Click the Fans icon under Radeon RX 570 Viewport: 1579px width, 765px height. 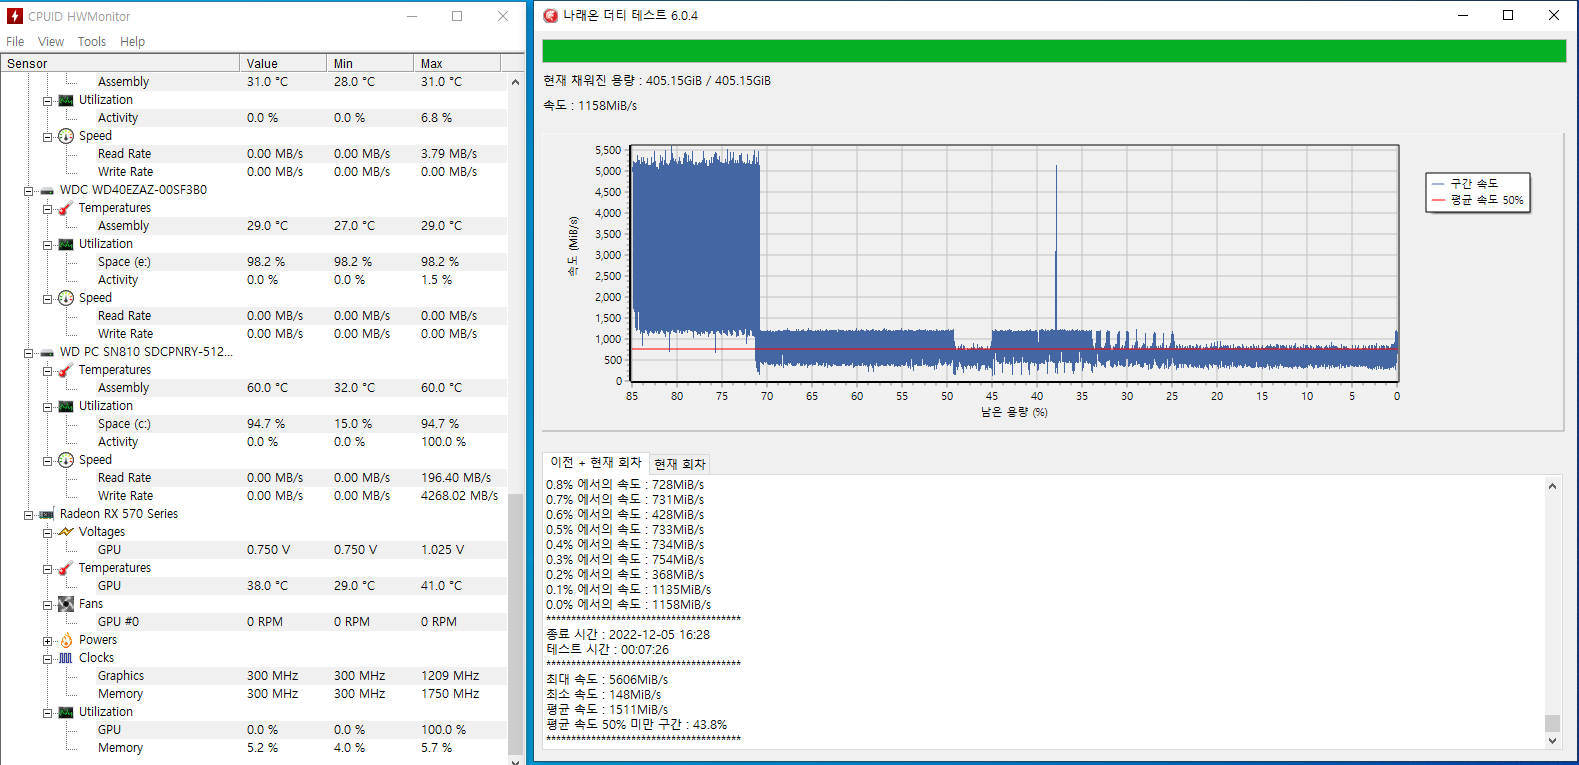(x=66, y=604)
